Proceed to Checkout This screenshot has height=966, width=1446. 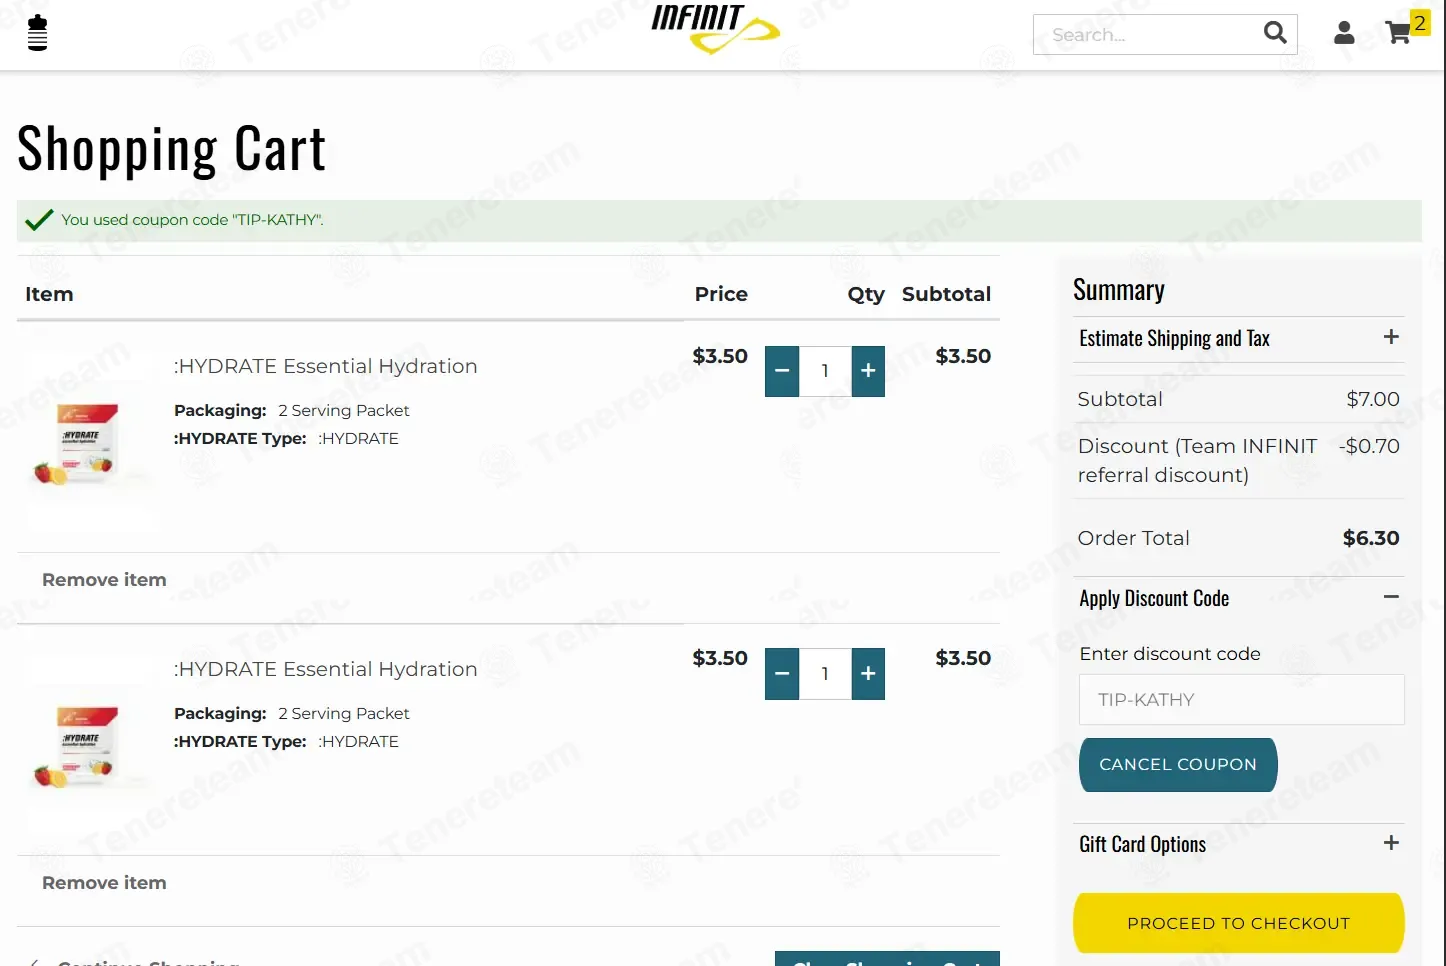coord(1239,923)
